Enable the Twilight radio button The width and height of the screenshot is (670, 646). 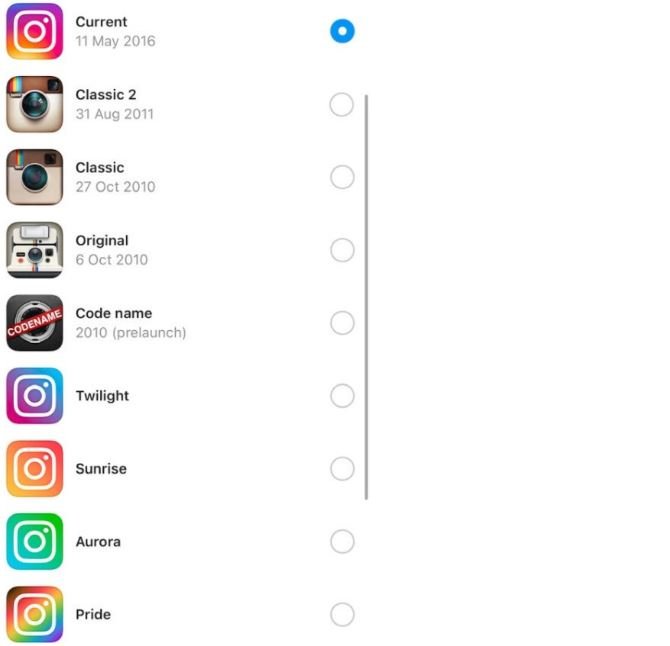(x=342, y=396)
